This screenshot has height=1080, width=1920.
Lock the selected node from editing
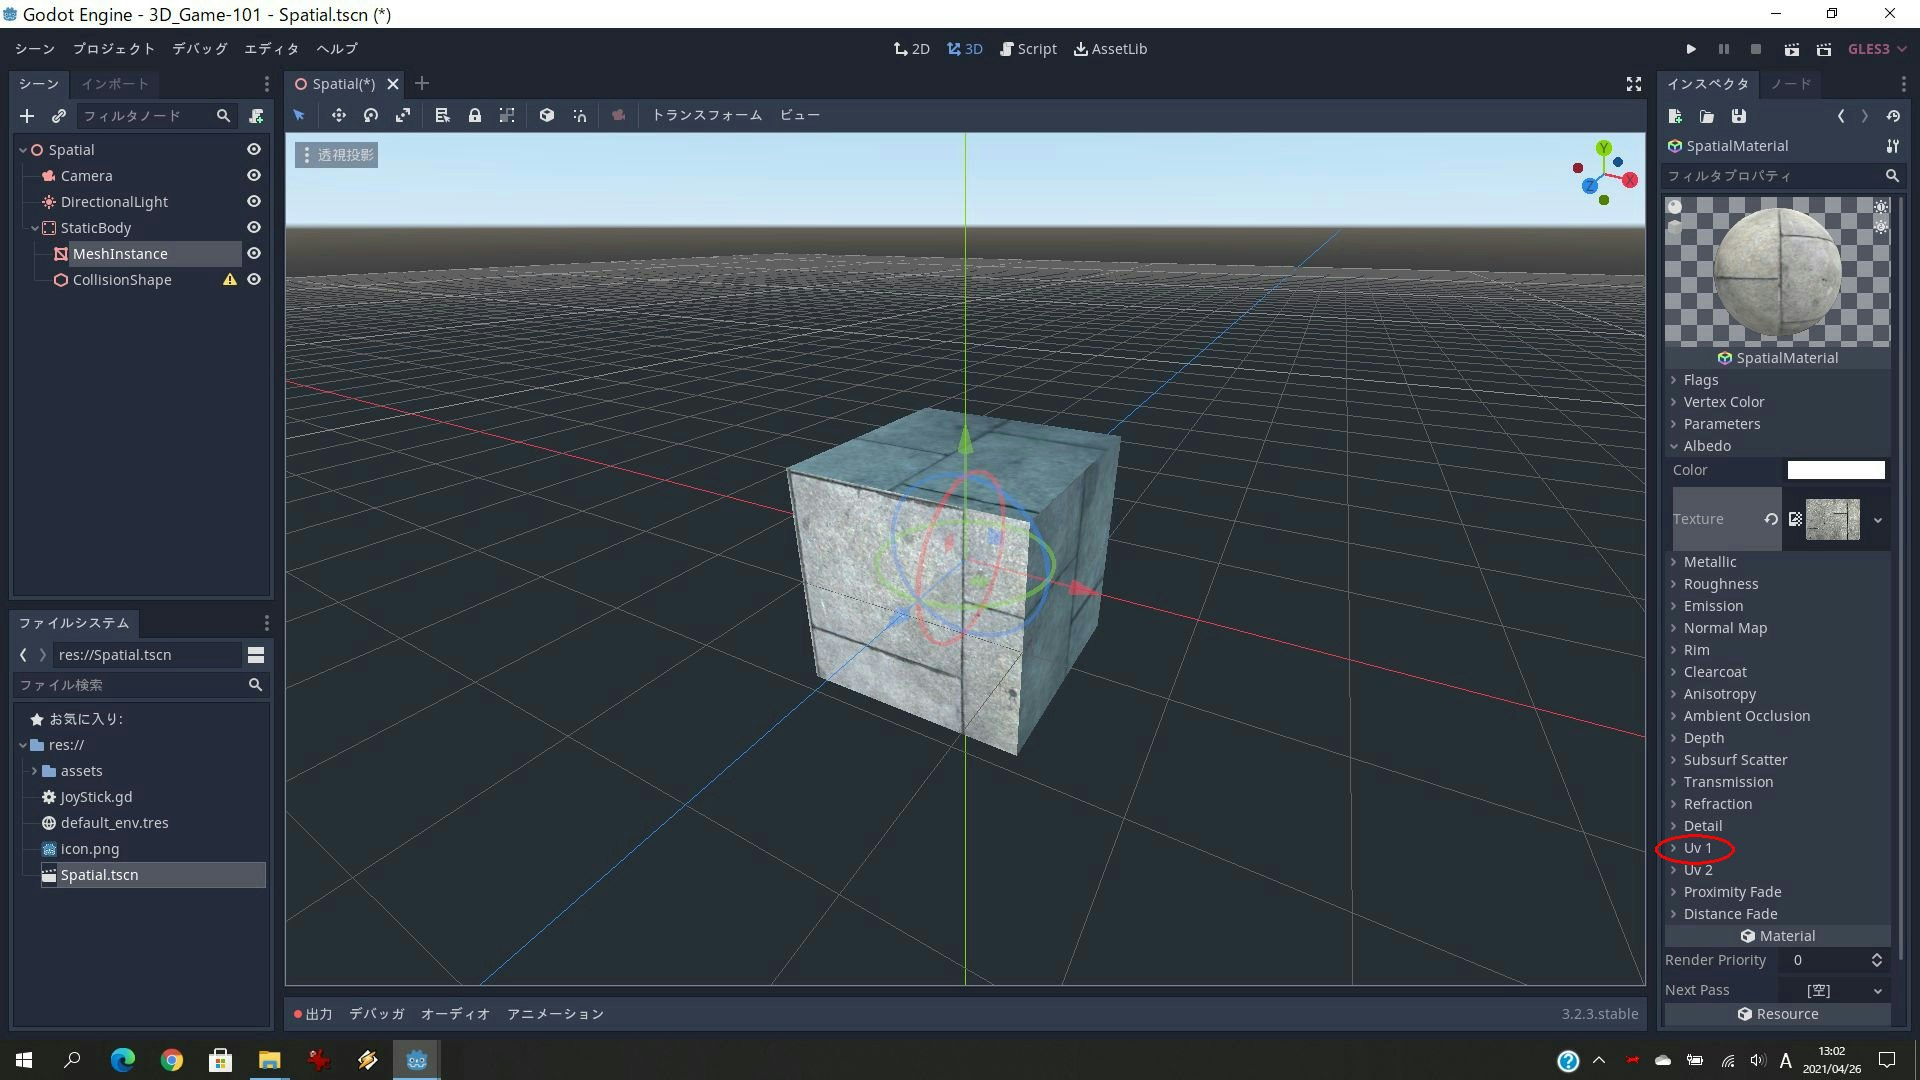point(475,115)
